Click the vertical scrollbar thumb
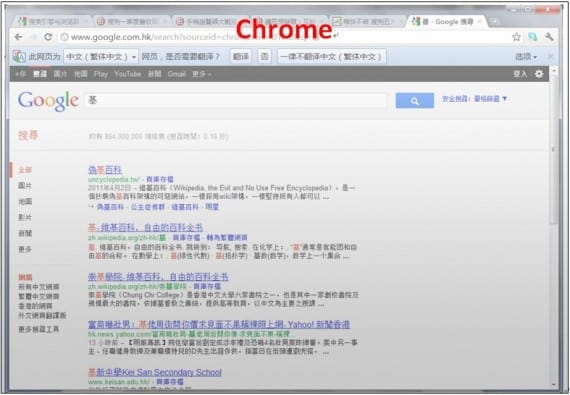 554,150
